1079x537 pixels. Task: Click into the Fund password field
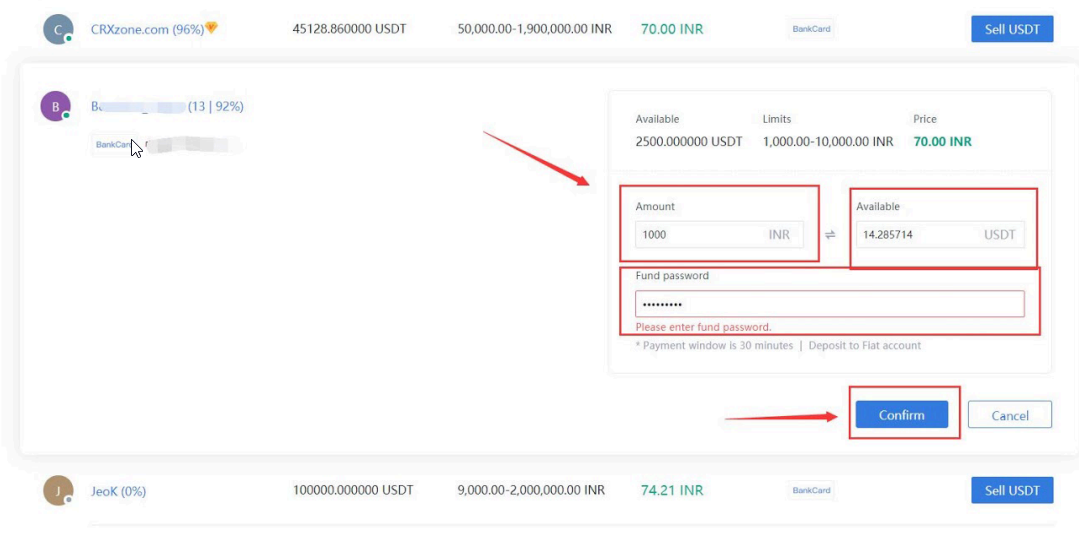tap(829, 304)
